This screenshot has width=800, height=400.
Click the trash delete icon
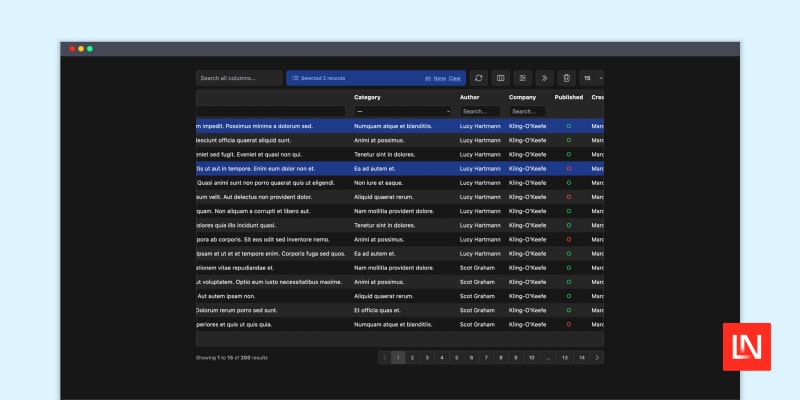(x=565, y=78)
